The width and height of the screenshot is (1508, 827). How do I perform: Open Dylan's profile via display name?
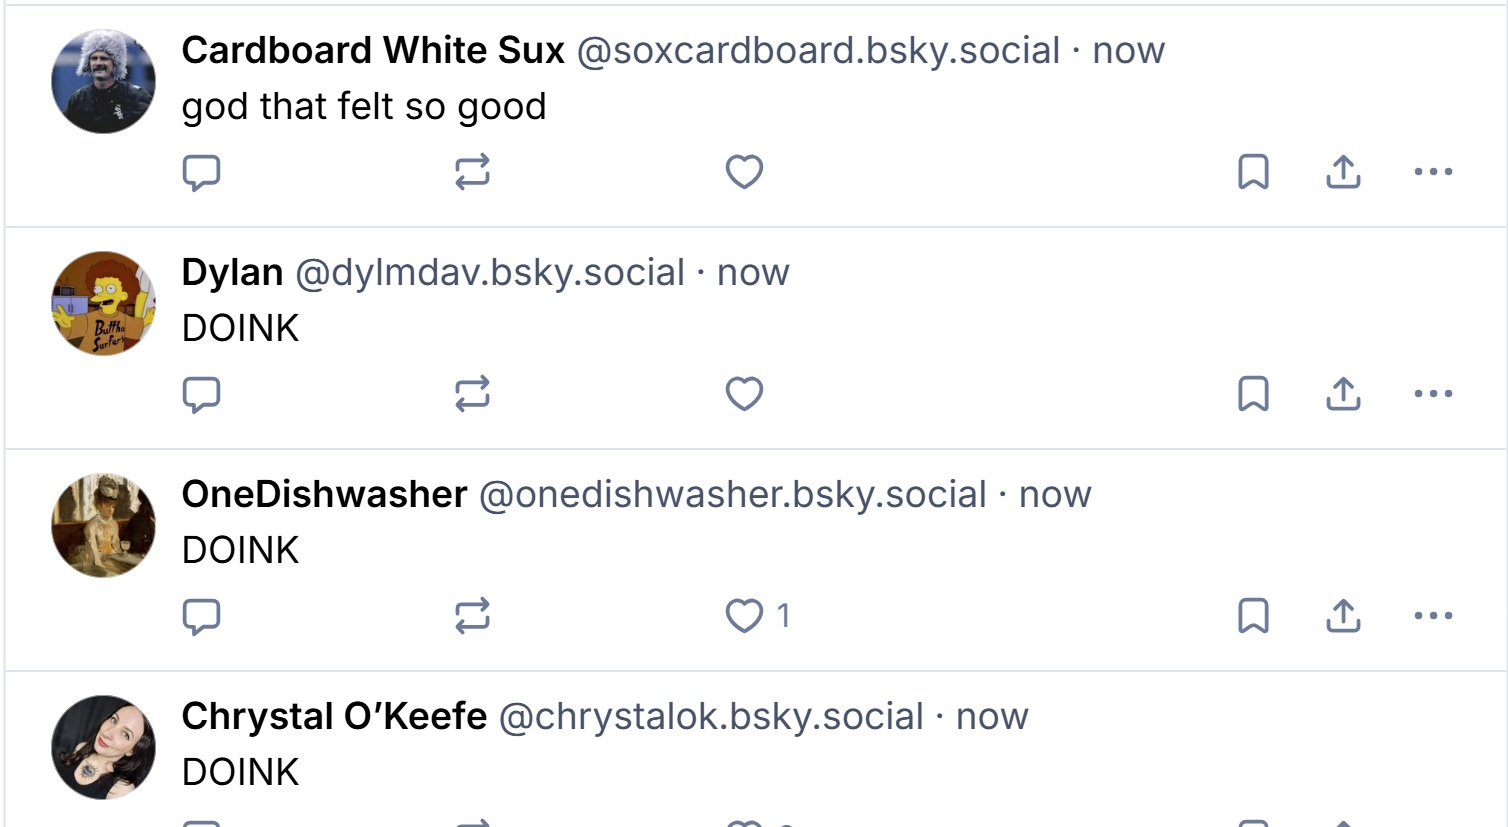(232, 272)
